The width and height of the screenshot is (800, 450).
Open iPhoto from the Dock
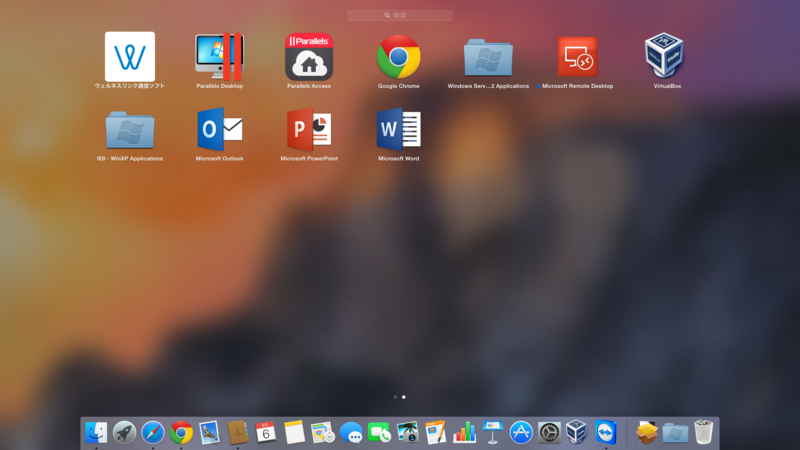point(408,433)
